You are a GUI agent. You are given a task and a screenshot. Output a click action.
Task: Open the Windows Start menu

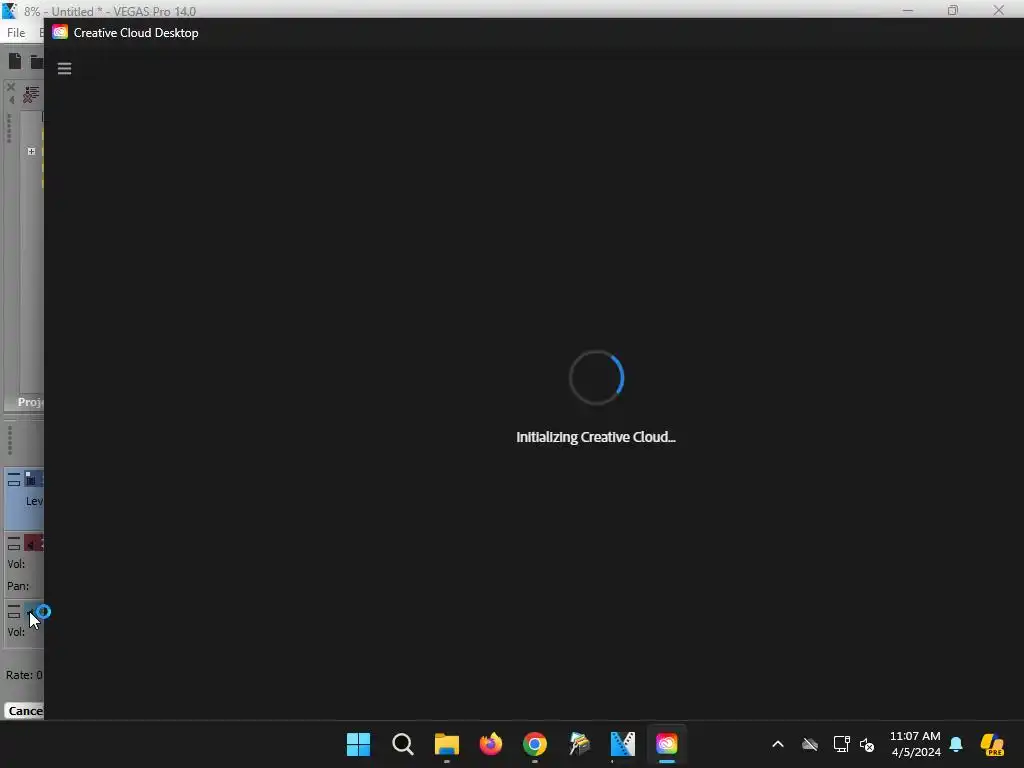point(358,744)
